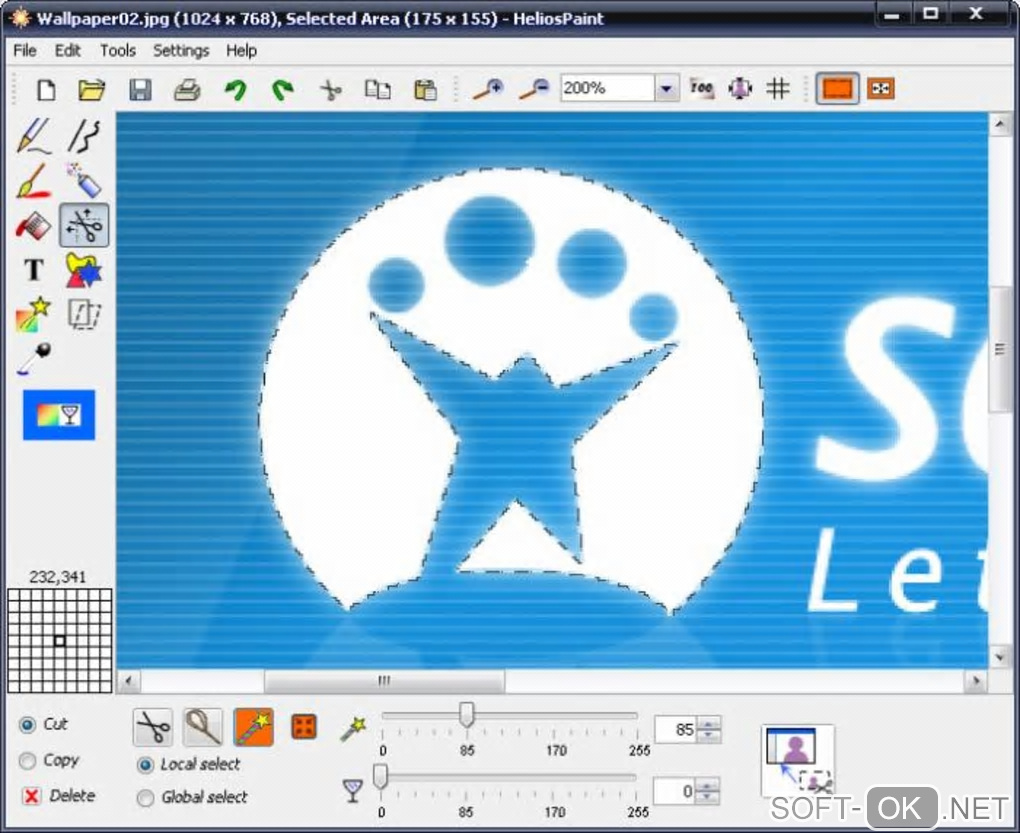Select the Paintbrush tool
This screenshot has height=833, width=1020.
coord(34,181)
